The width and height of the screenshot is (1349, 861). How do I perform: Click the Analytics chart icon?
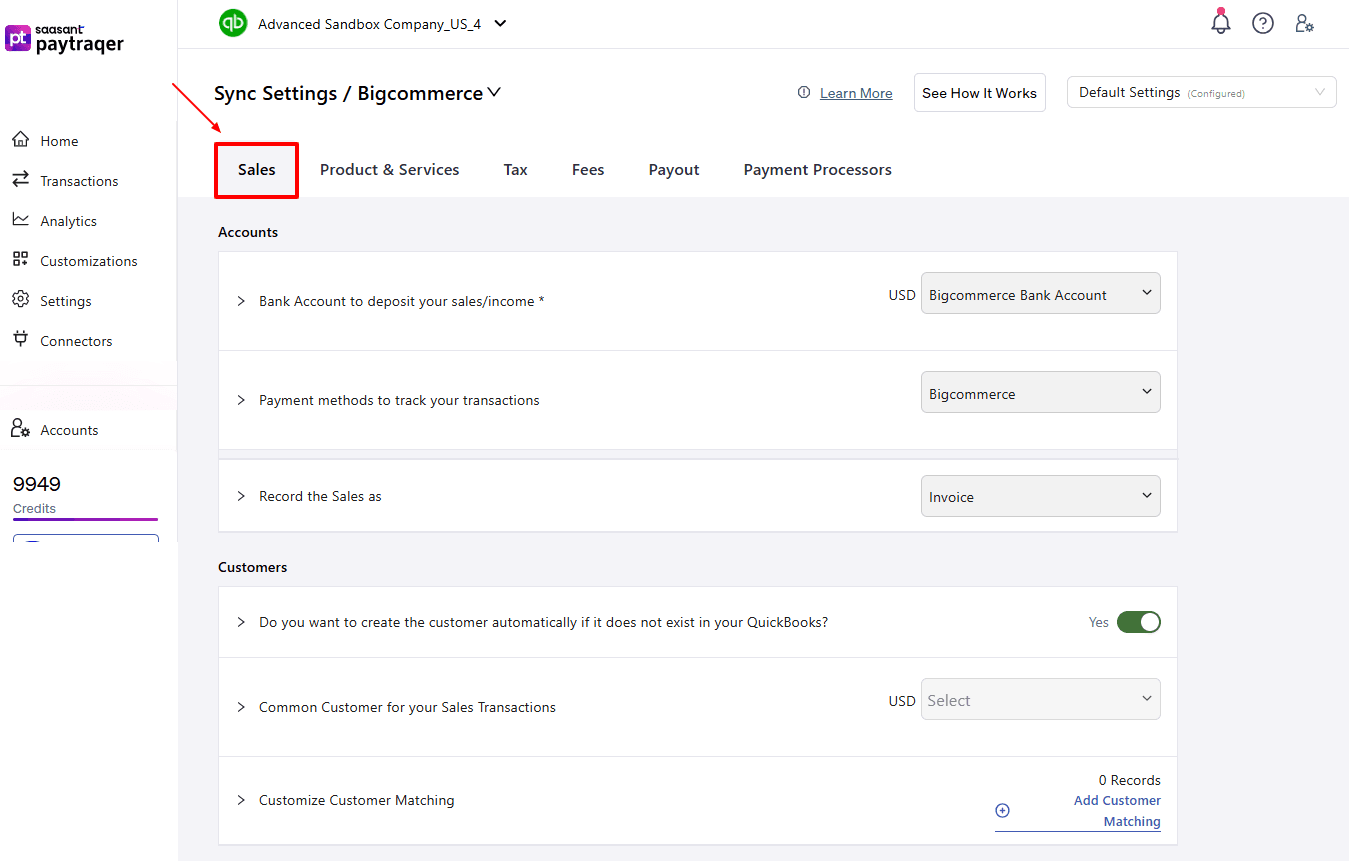(20, 220)
